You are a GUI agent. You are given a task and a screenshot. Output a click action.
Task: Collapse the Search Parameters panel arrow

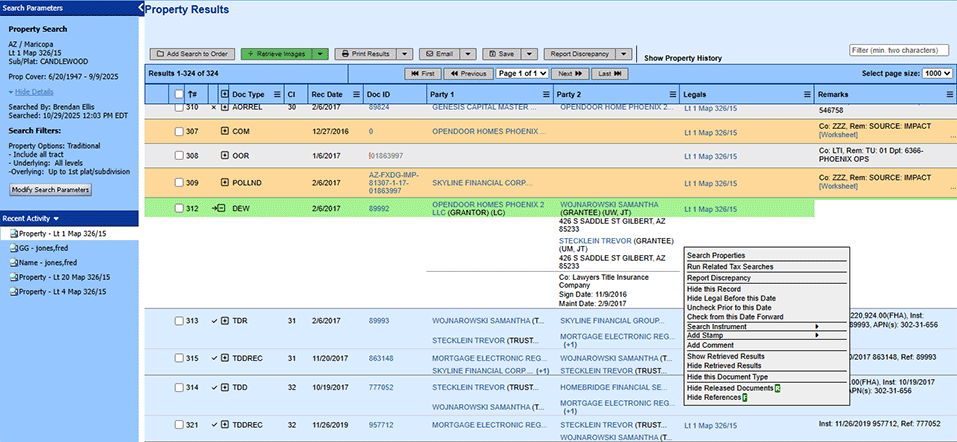point(141,8)
